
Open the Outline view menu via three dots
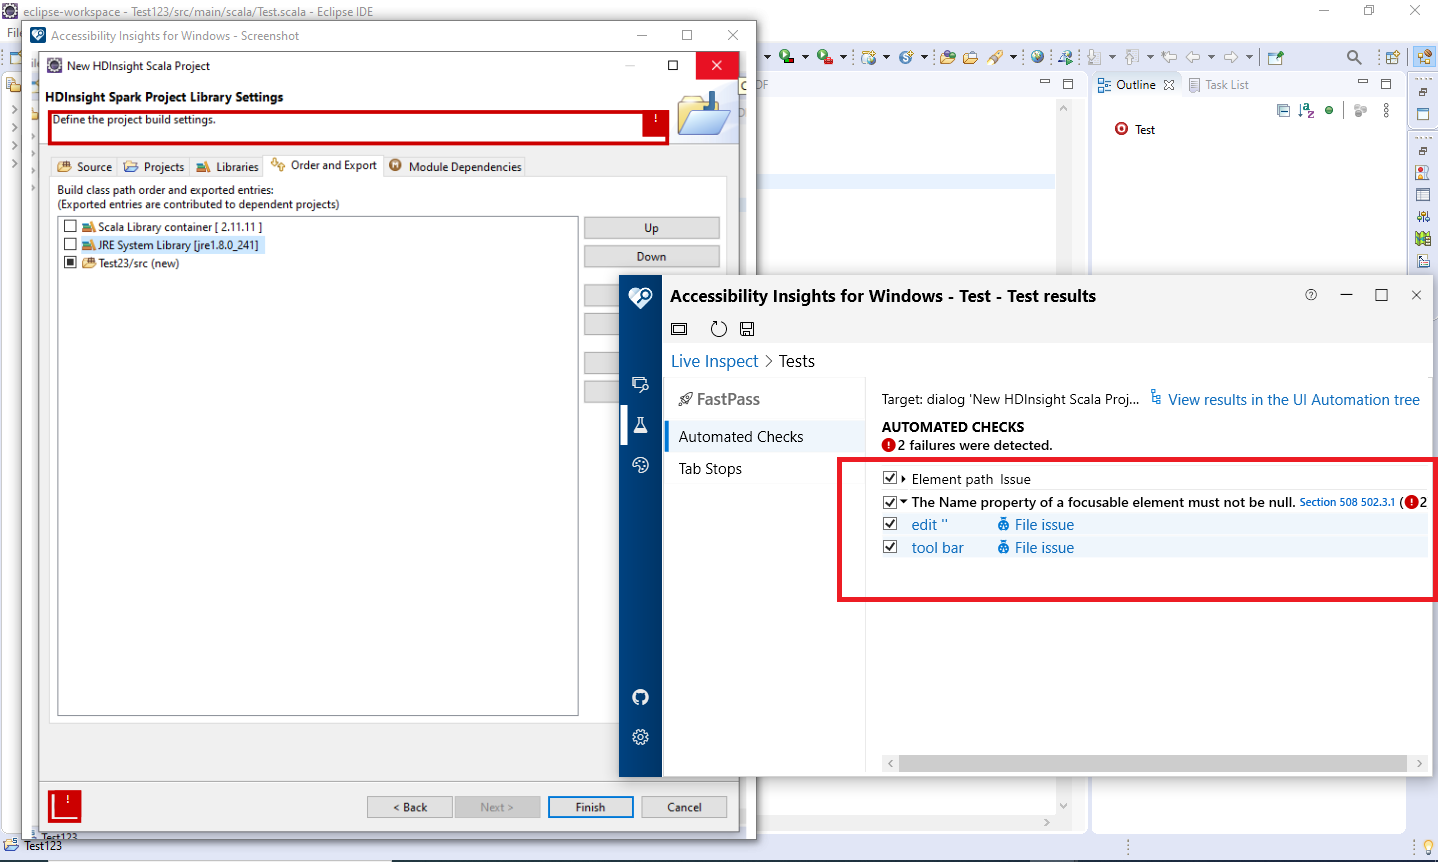tap(1386, 111)
